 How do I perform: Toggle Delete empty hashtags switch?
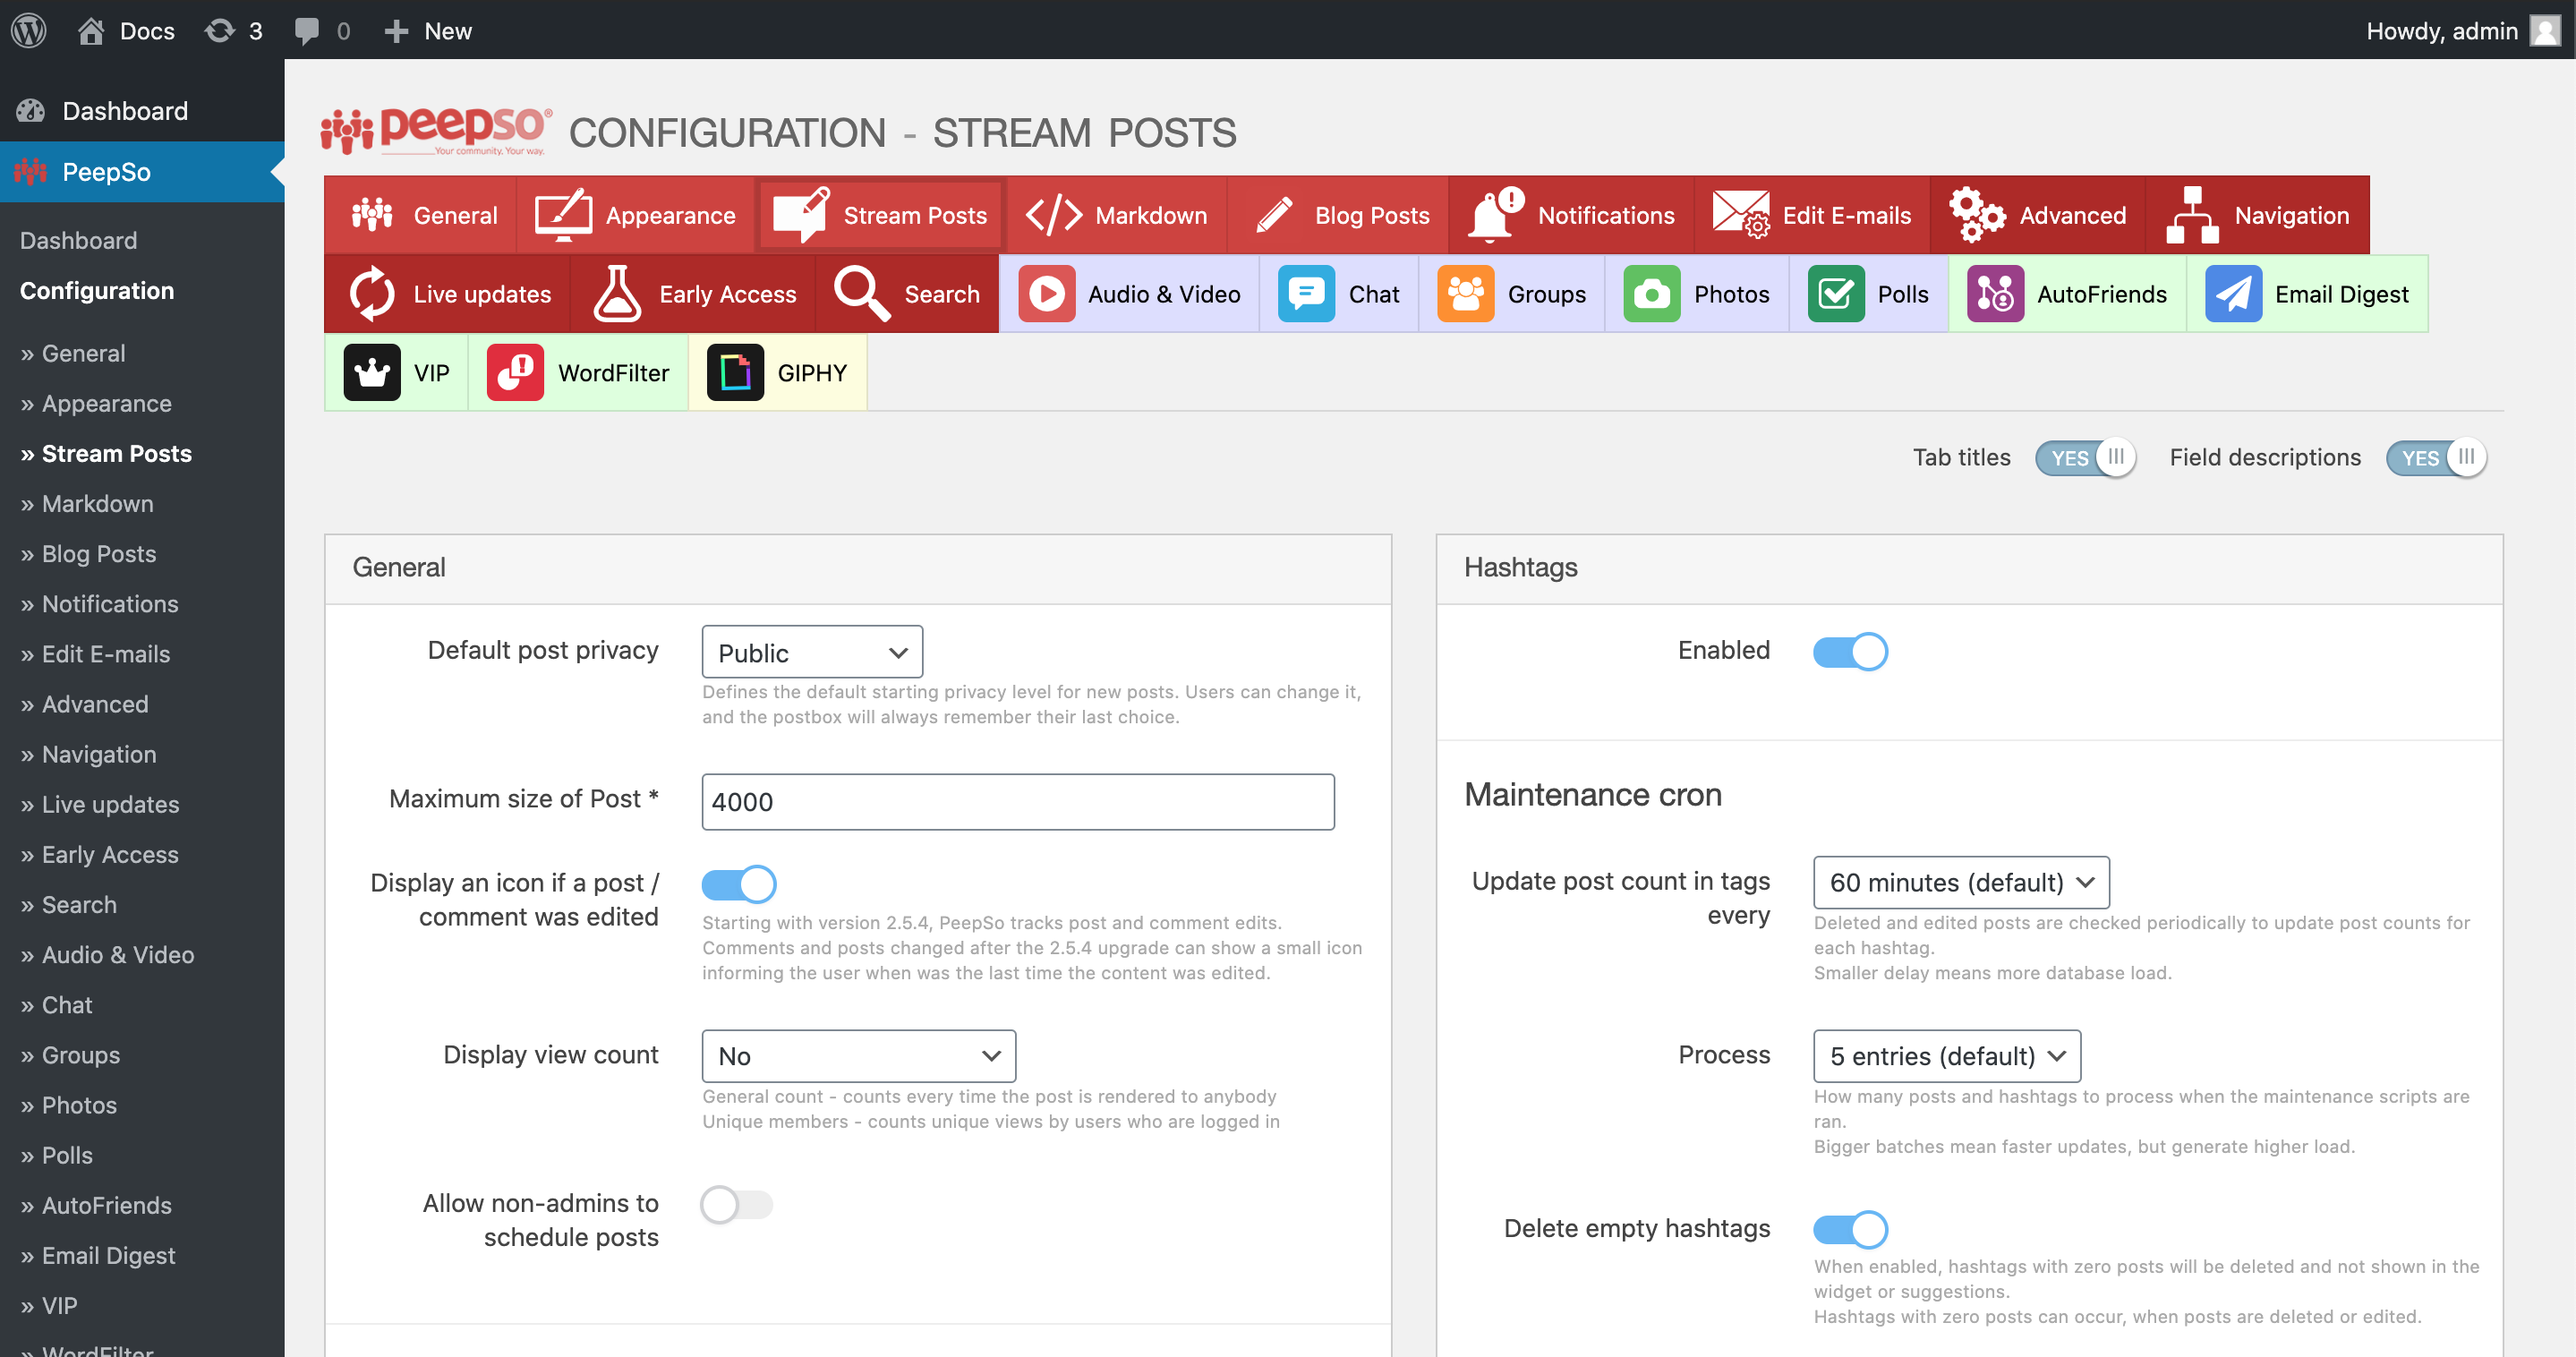pyautogui.click(x=1850, y=1229)
